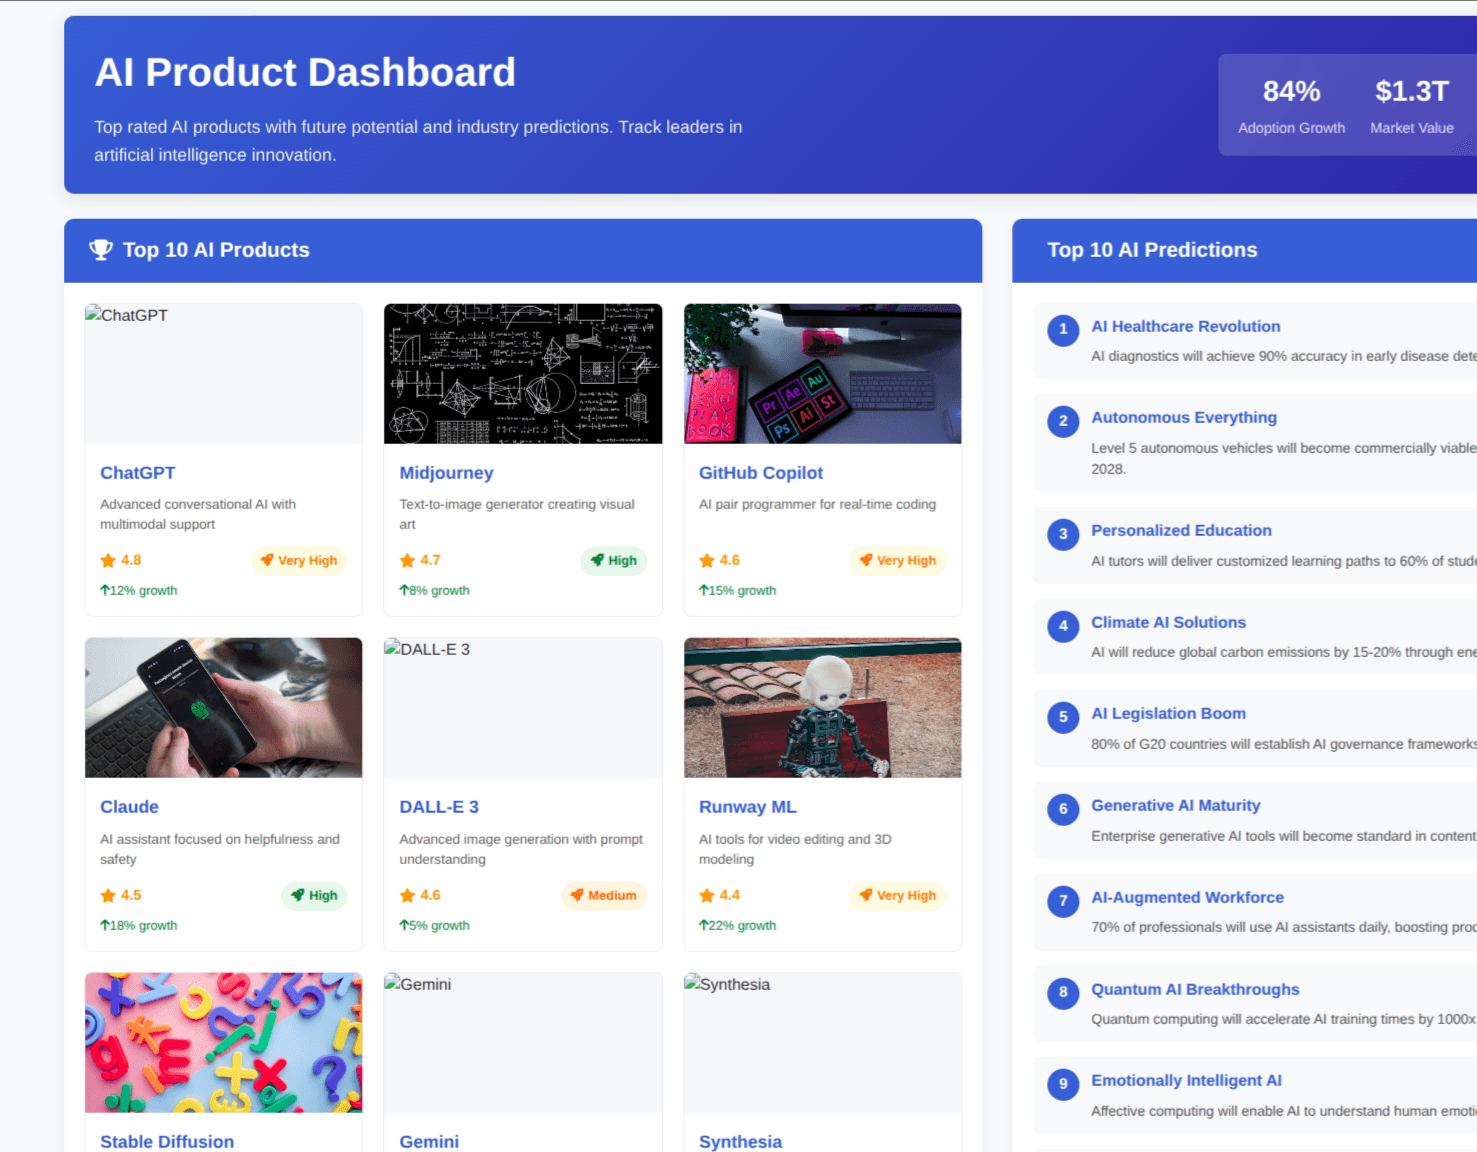Click the Stable Diffusion colorful letters thumbnail
The height and width of the screenshot is (1152, 1477).
(x=224, y=1043)
